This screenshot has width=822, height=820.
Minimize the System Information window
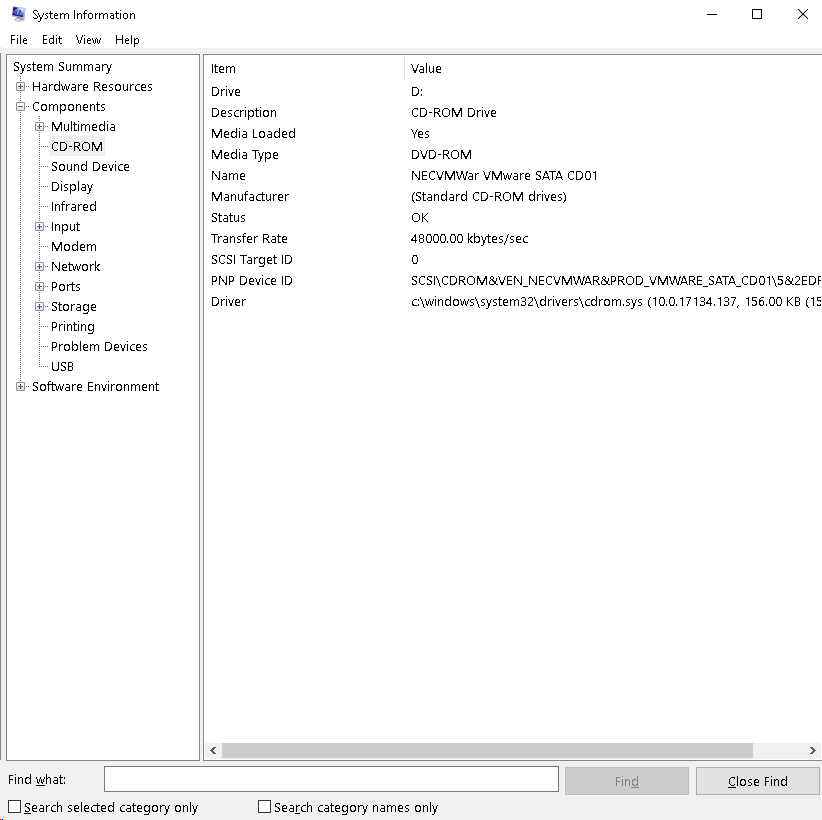click(711, 14)
